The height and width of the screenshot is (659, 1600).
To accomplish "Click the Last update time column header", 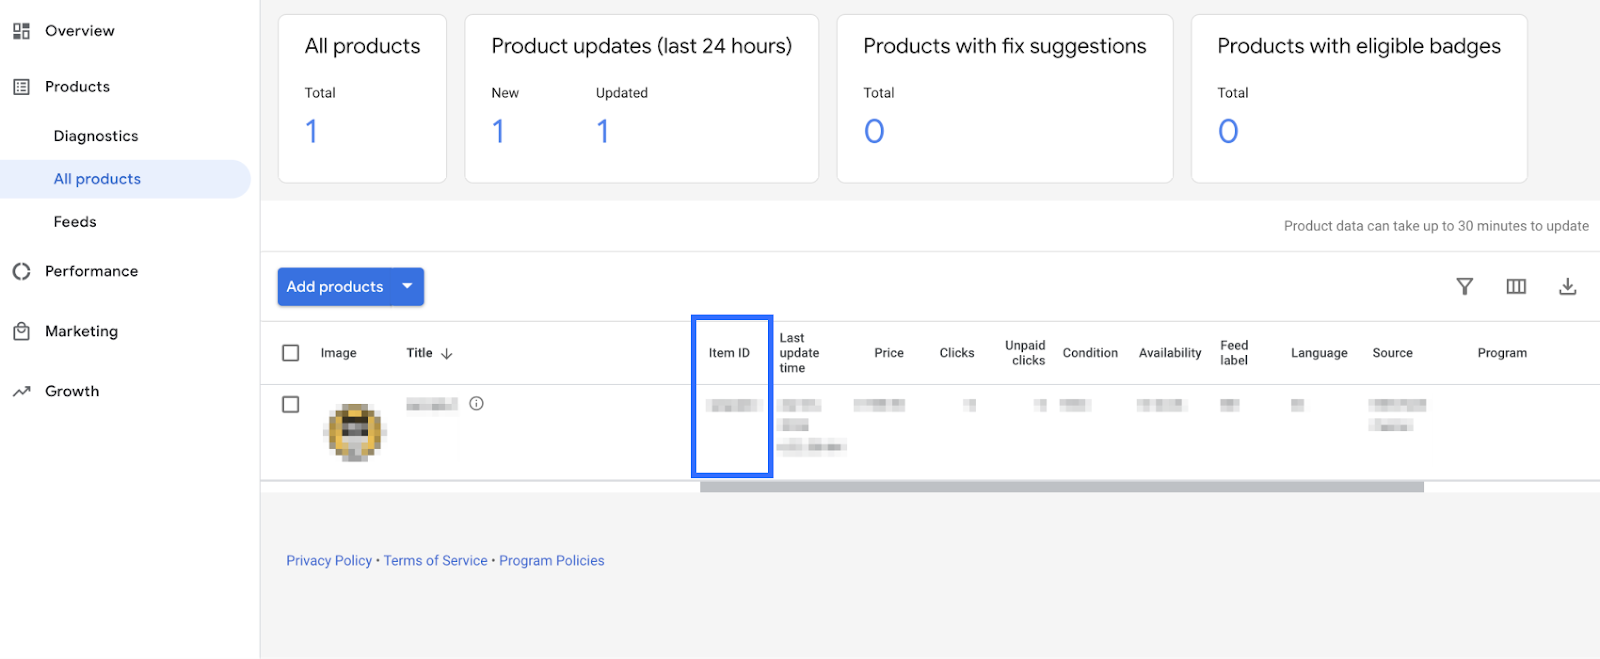I will tap(799, 353).
